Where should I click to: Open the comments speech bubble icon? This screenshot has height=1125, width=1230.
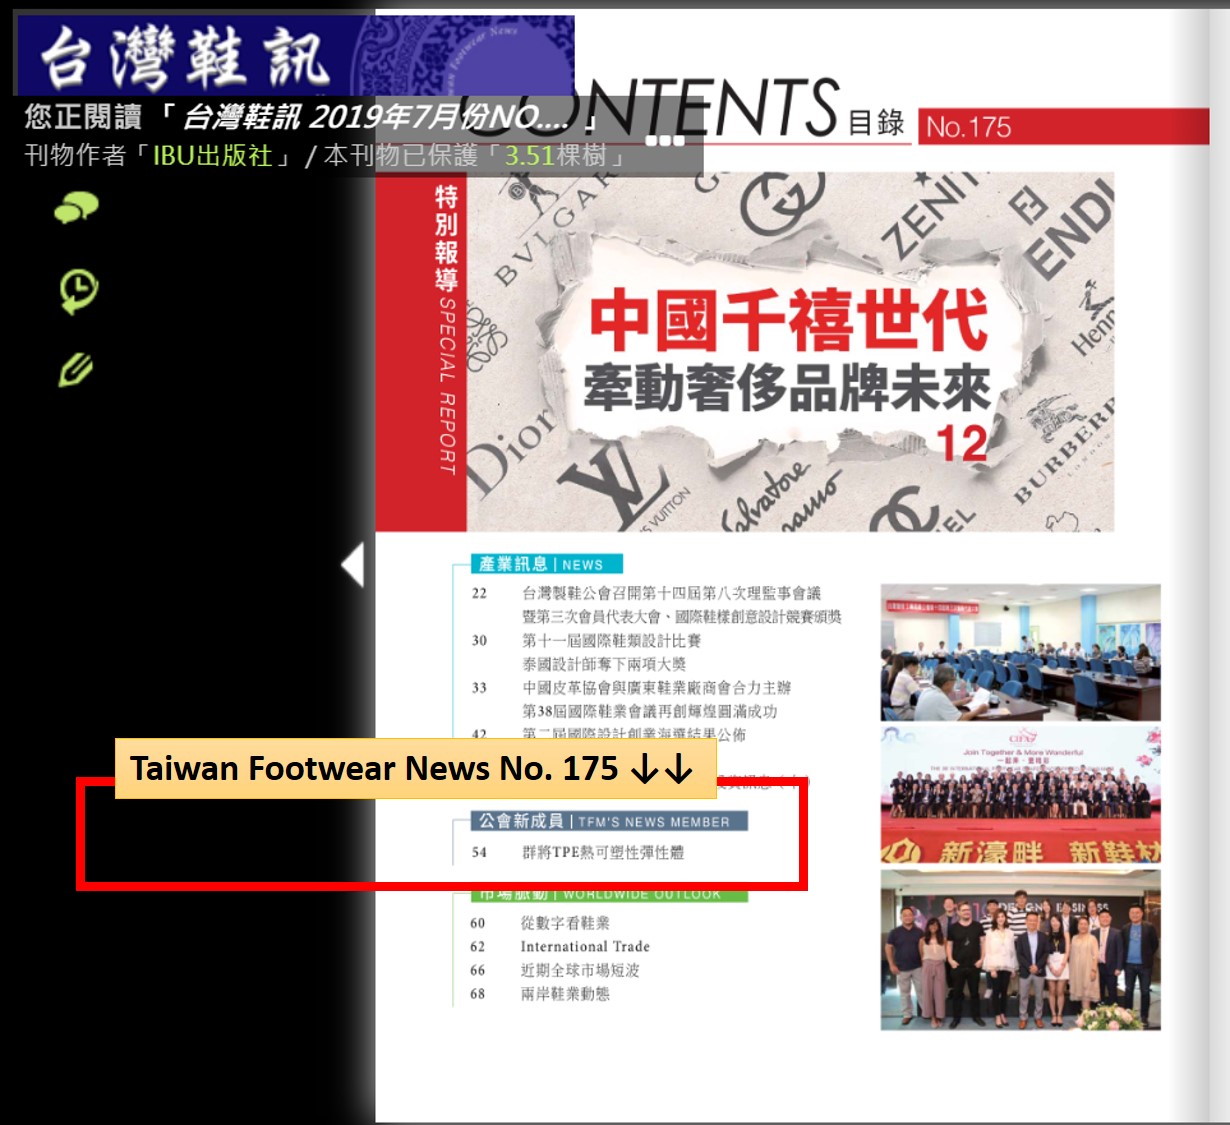[x=76, y=208]
